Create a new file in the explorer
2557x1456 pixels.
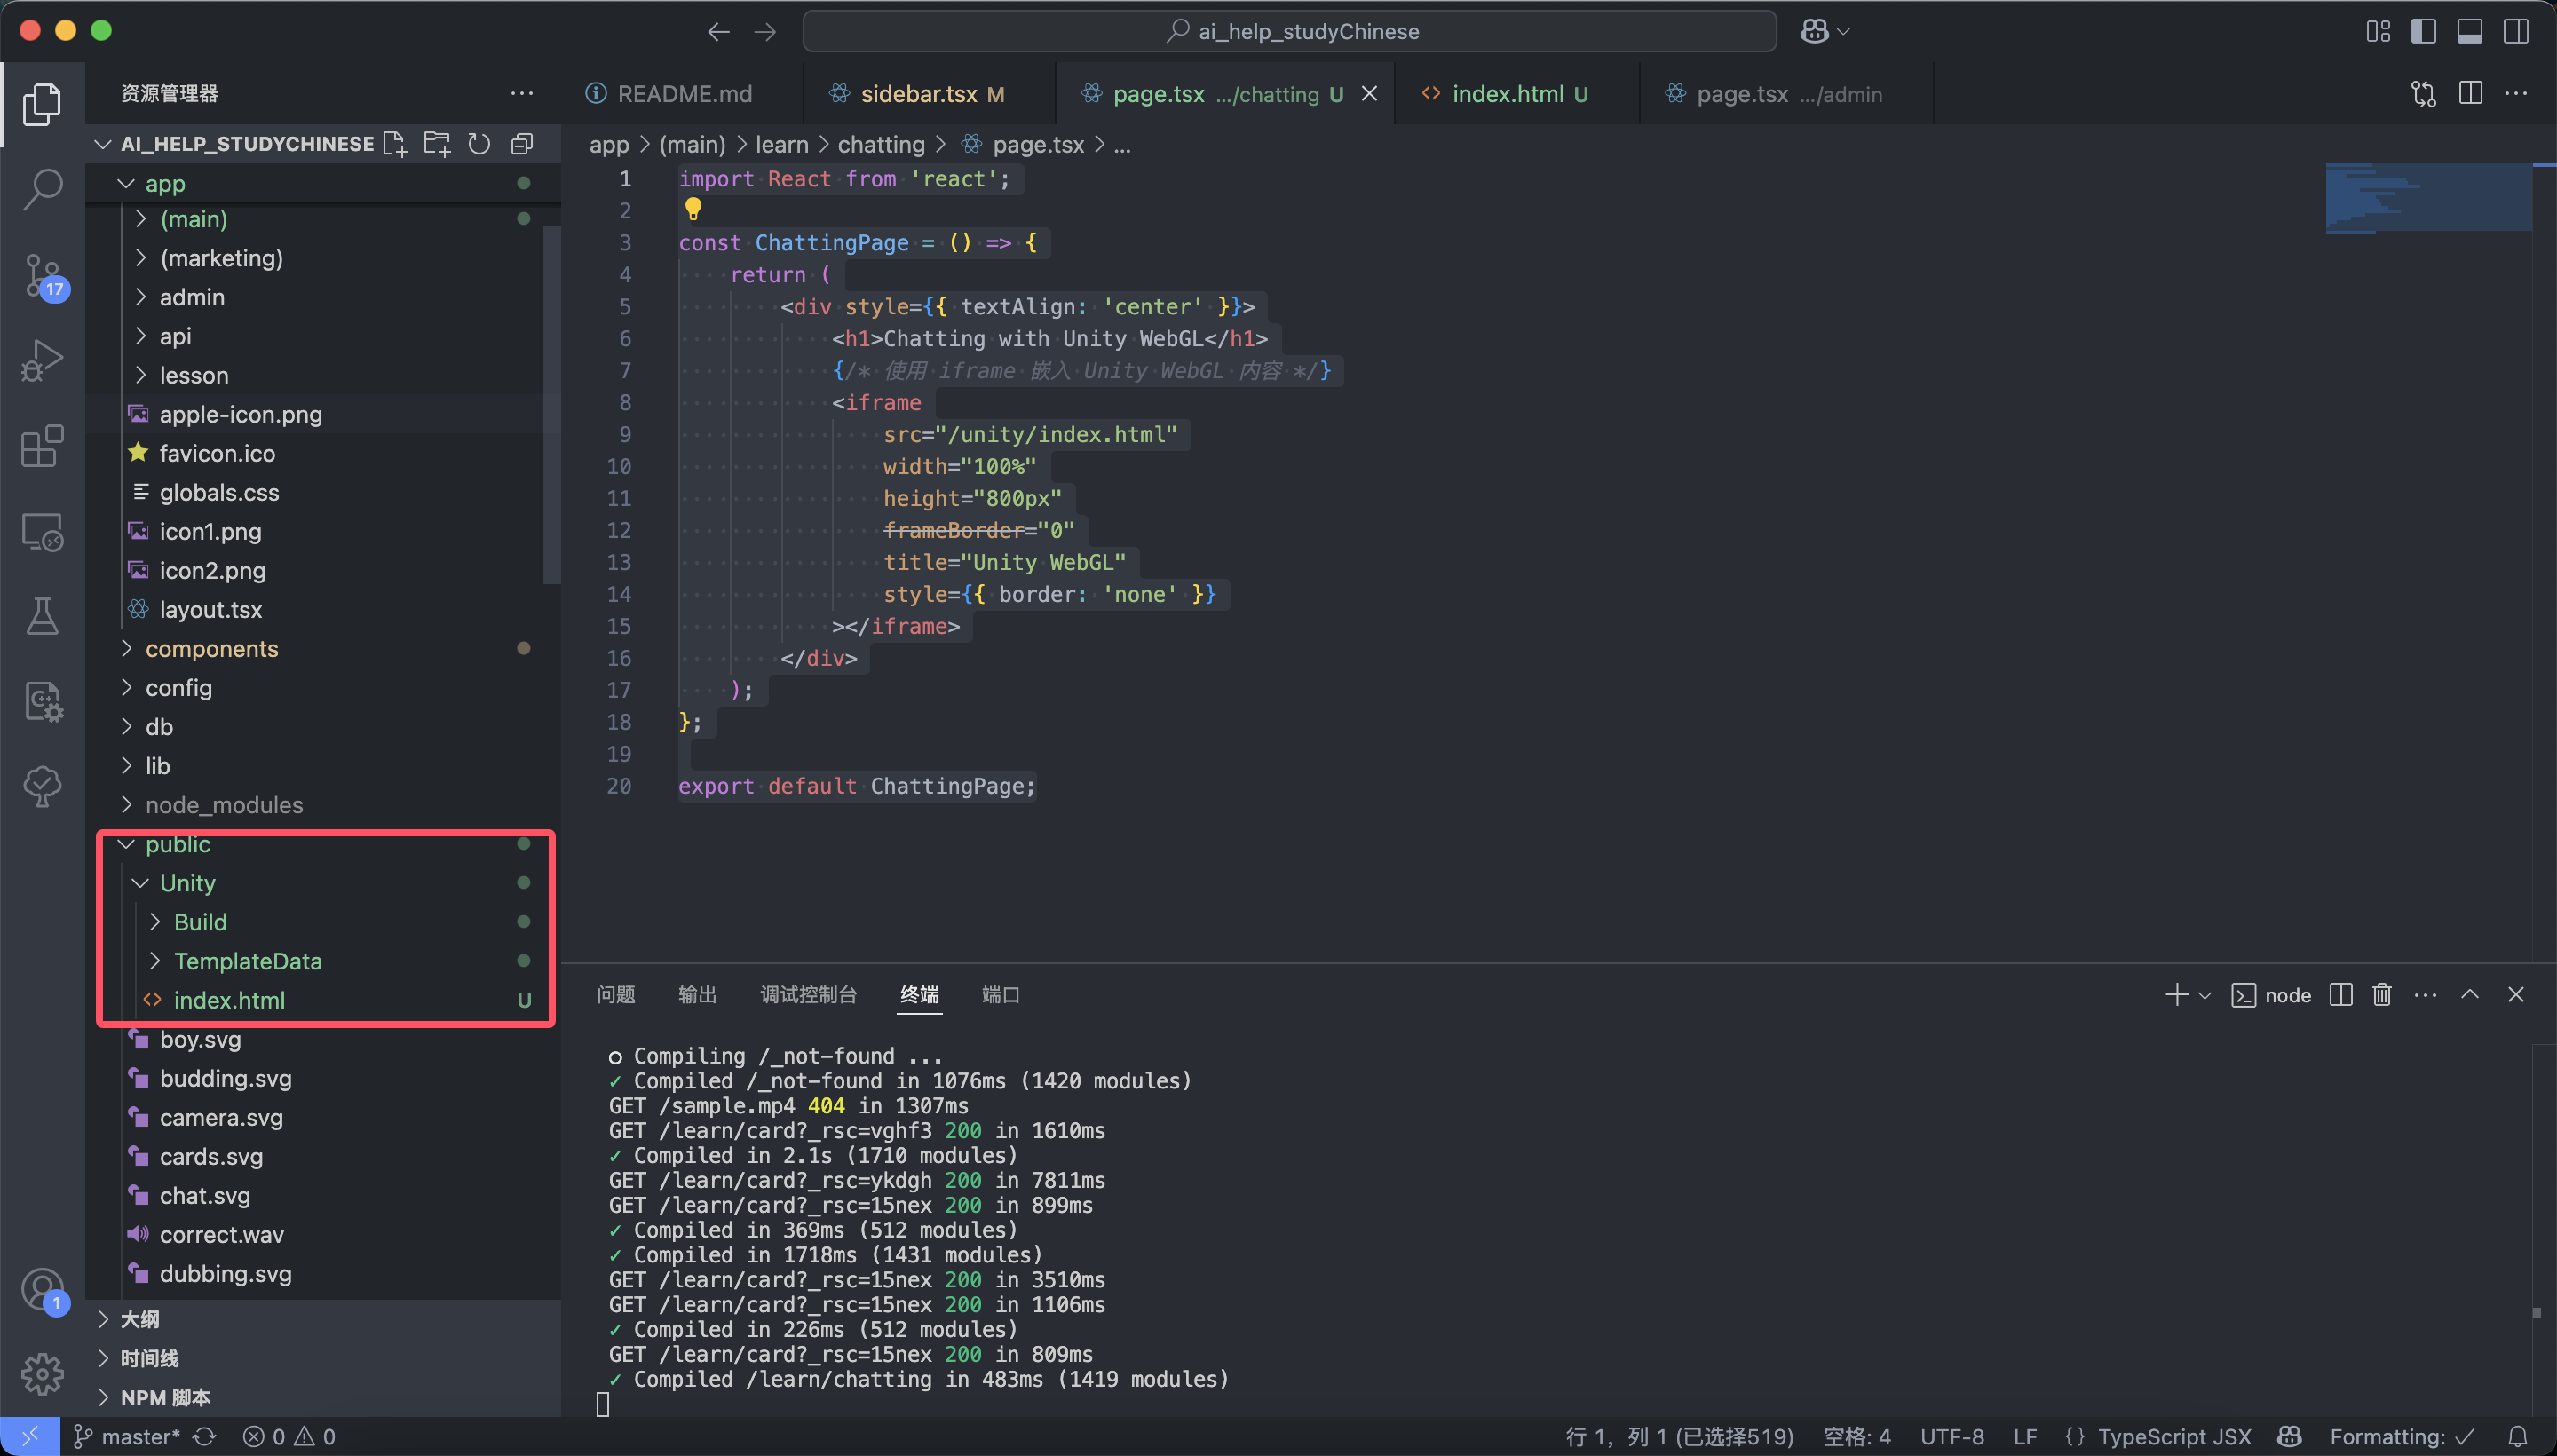(395, 143)
